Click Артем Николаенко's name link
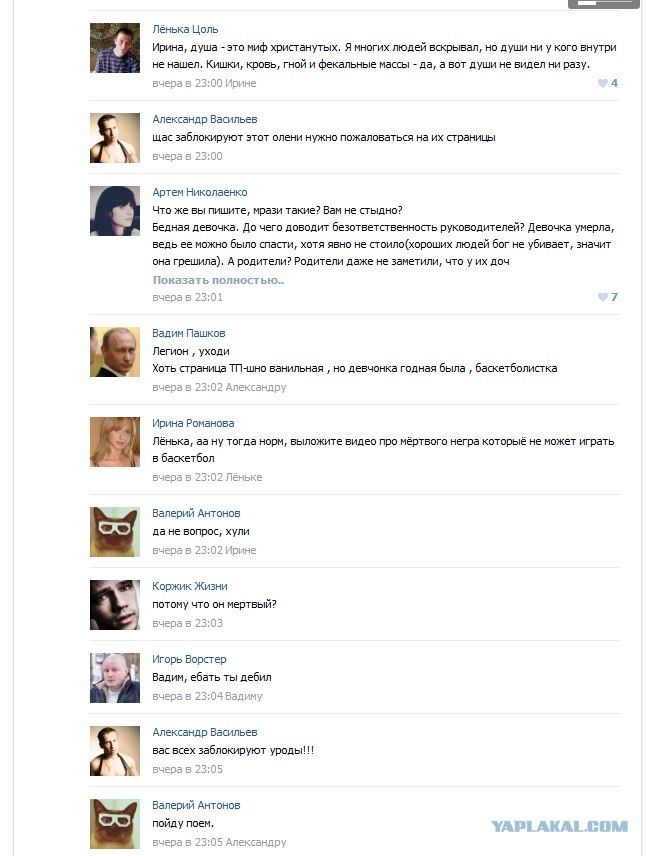The width and height of the screenshot is (654, 856). [x=200, y=192]
